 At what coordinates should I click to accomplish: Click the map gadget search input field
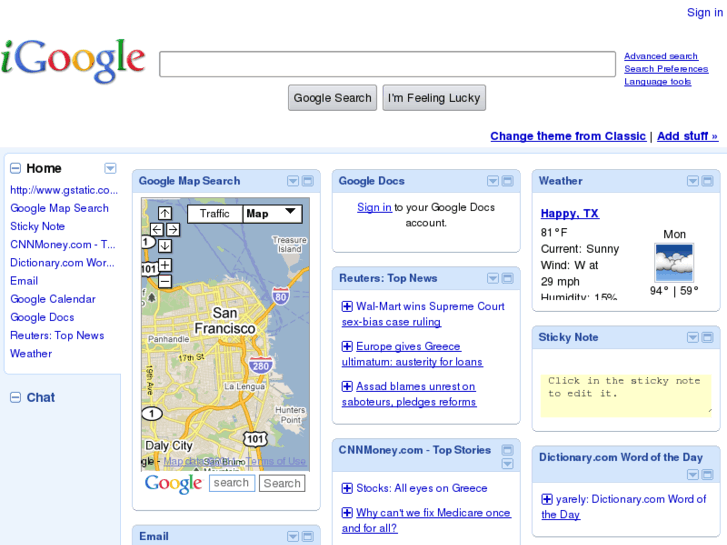point(232,483)
